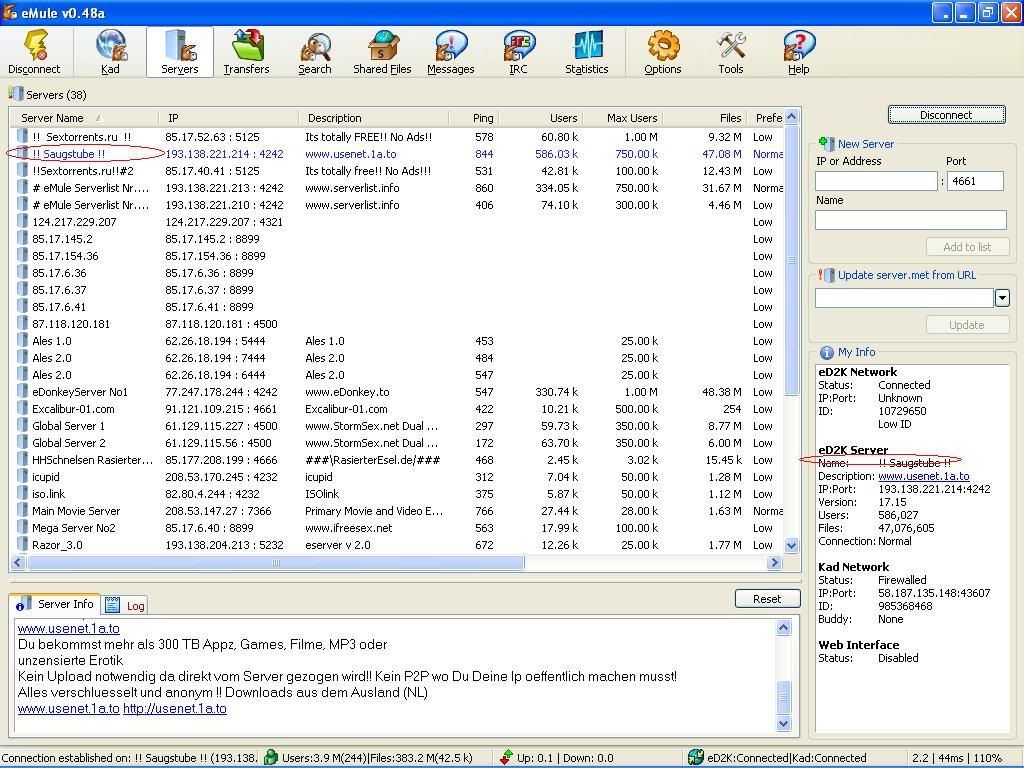
Task: Expand the server.met URL dropdown
Action: pyautogui.click(x=1001, y=298)
